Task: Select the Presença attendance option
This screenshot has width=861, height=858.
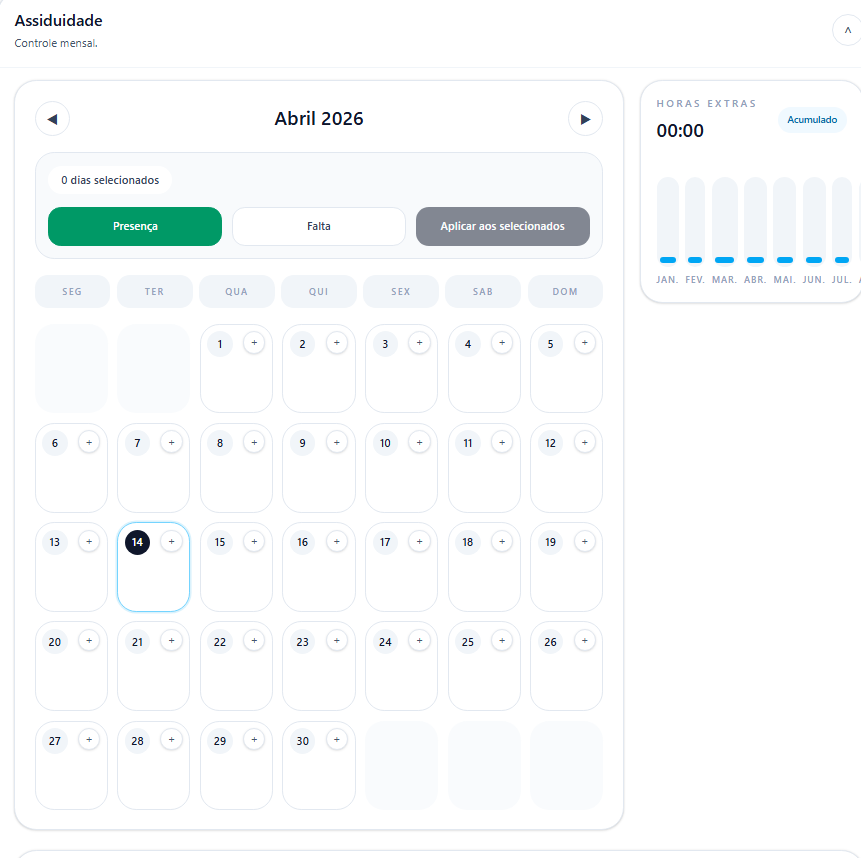Action: point(135,226)
